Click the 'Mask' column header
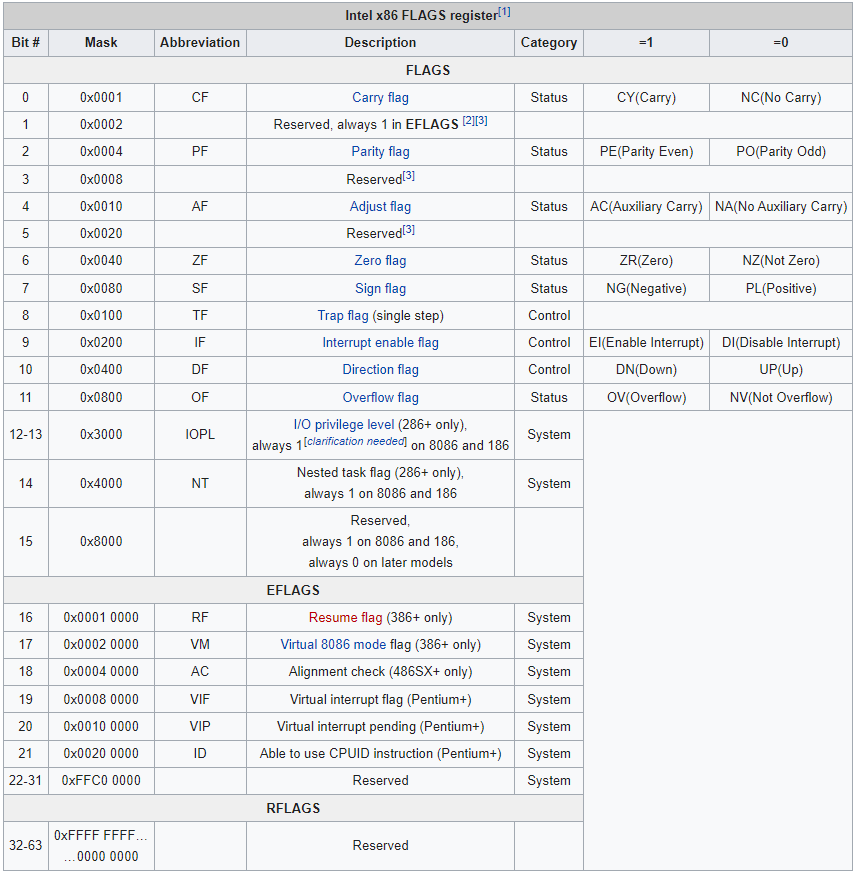The width and height of the screenshot is (857, 874). click(101, 42)
